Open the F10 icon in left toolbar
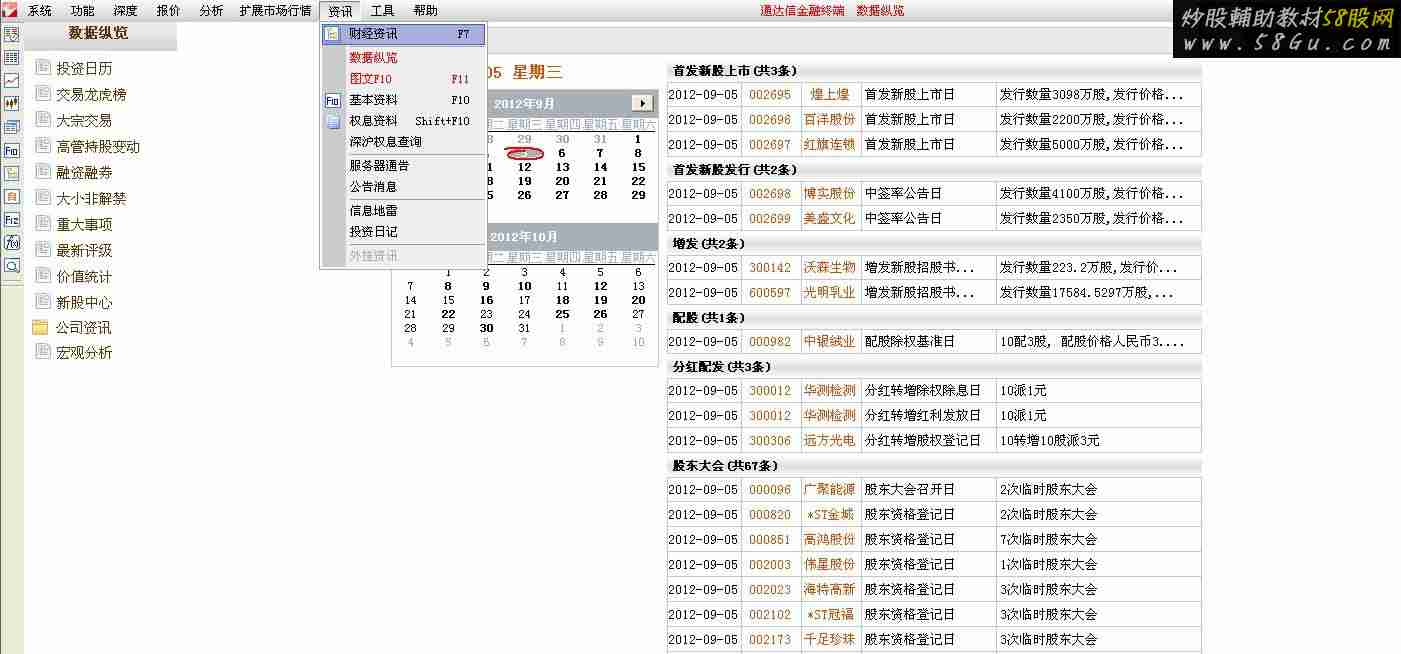The width and height of the screenshot is (1401, 654). point(12,151)
